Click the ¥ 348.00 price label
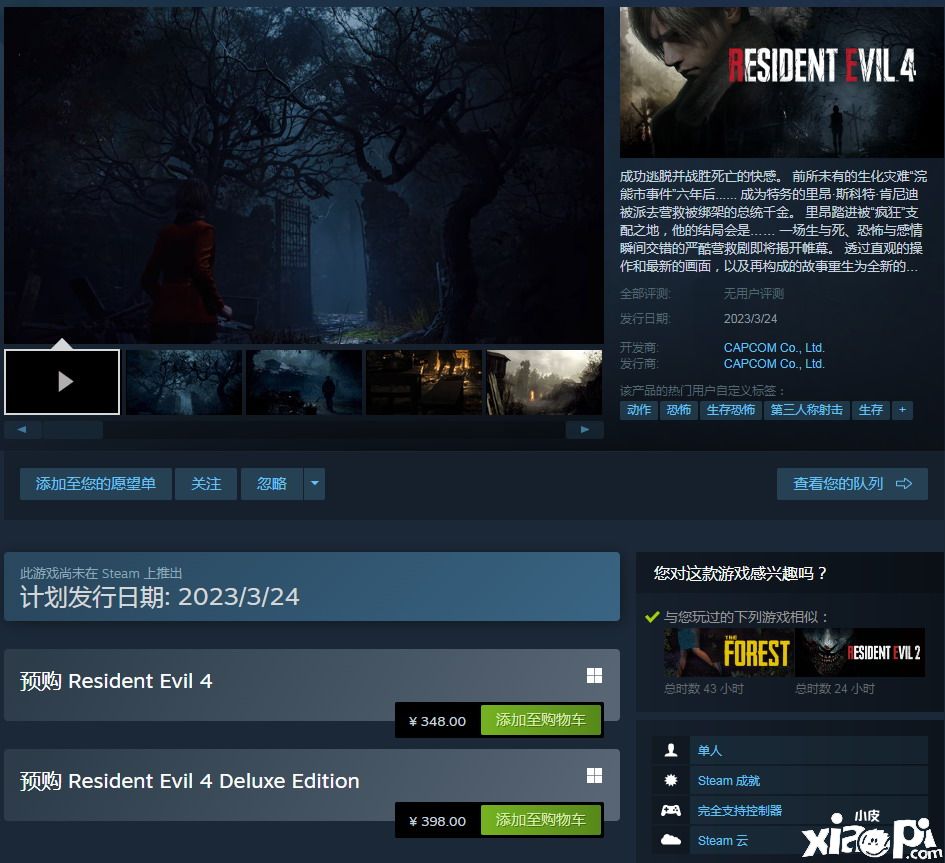Screen dimensions: 945x863 click(x=438, y=721)
